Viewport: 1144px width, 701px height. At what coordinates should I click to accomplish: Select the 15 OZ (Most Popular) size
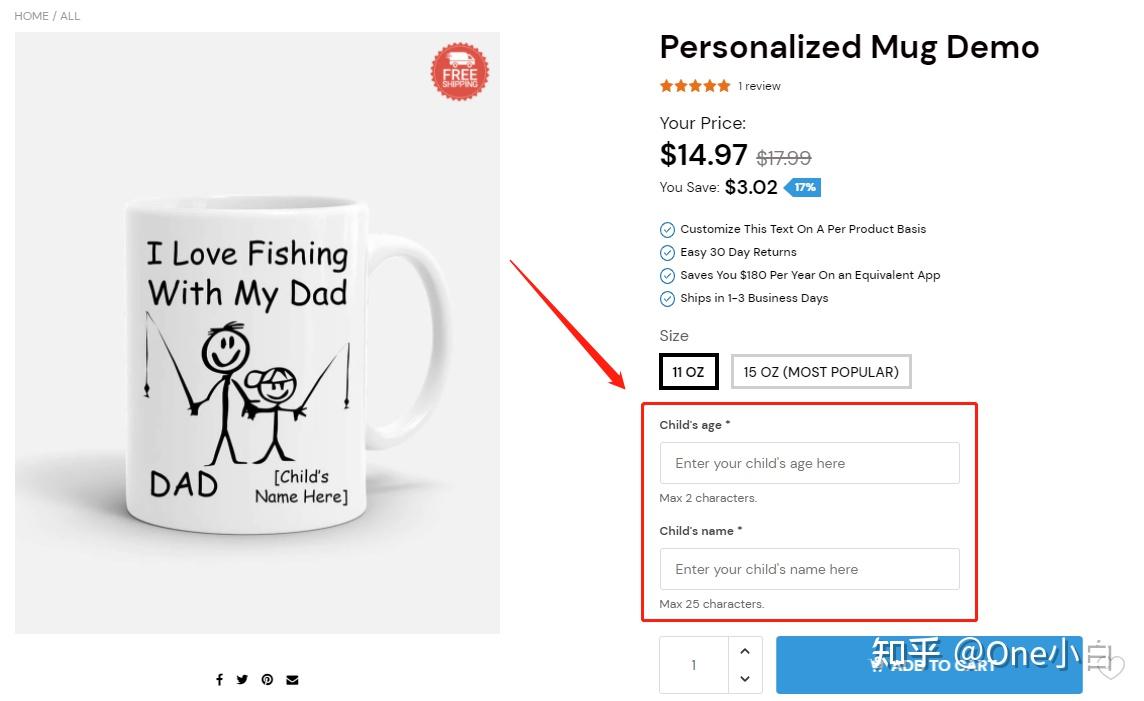click(821, 371)
